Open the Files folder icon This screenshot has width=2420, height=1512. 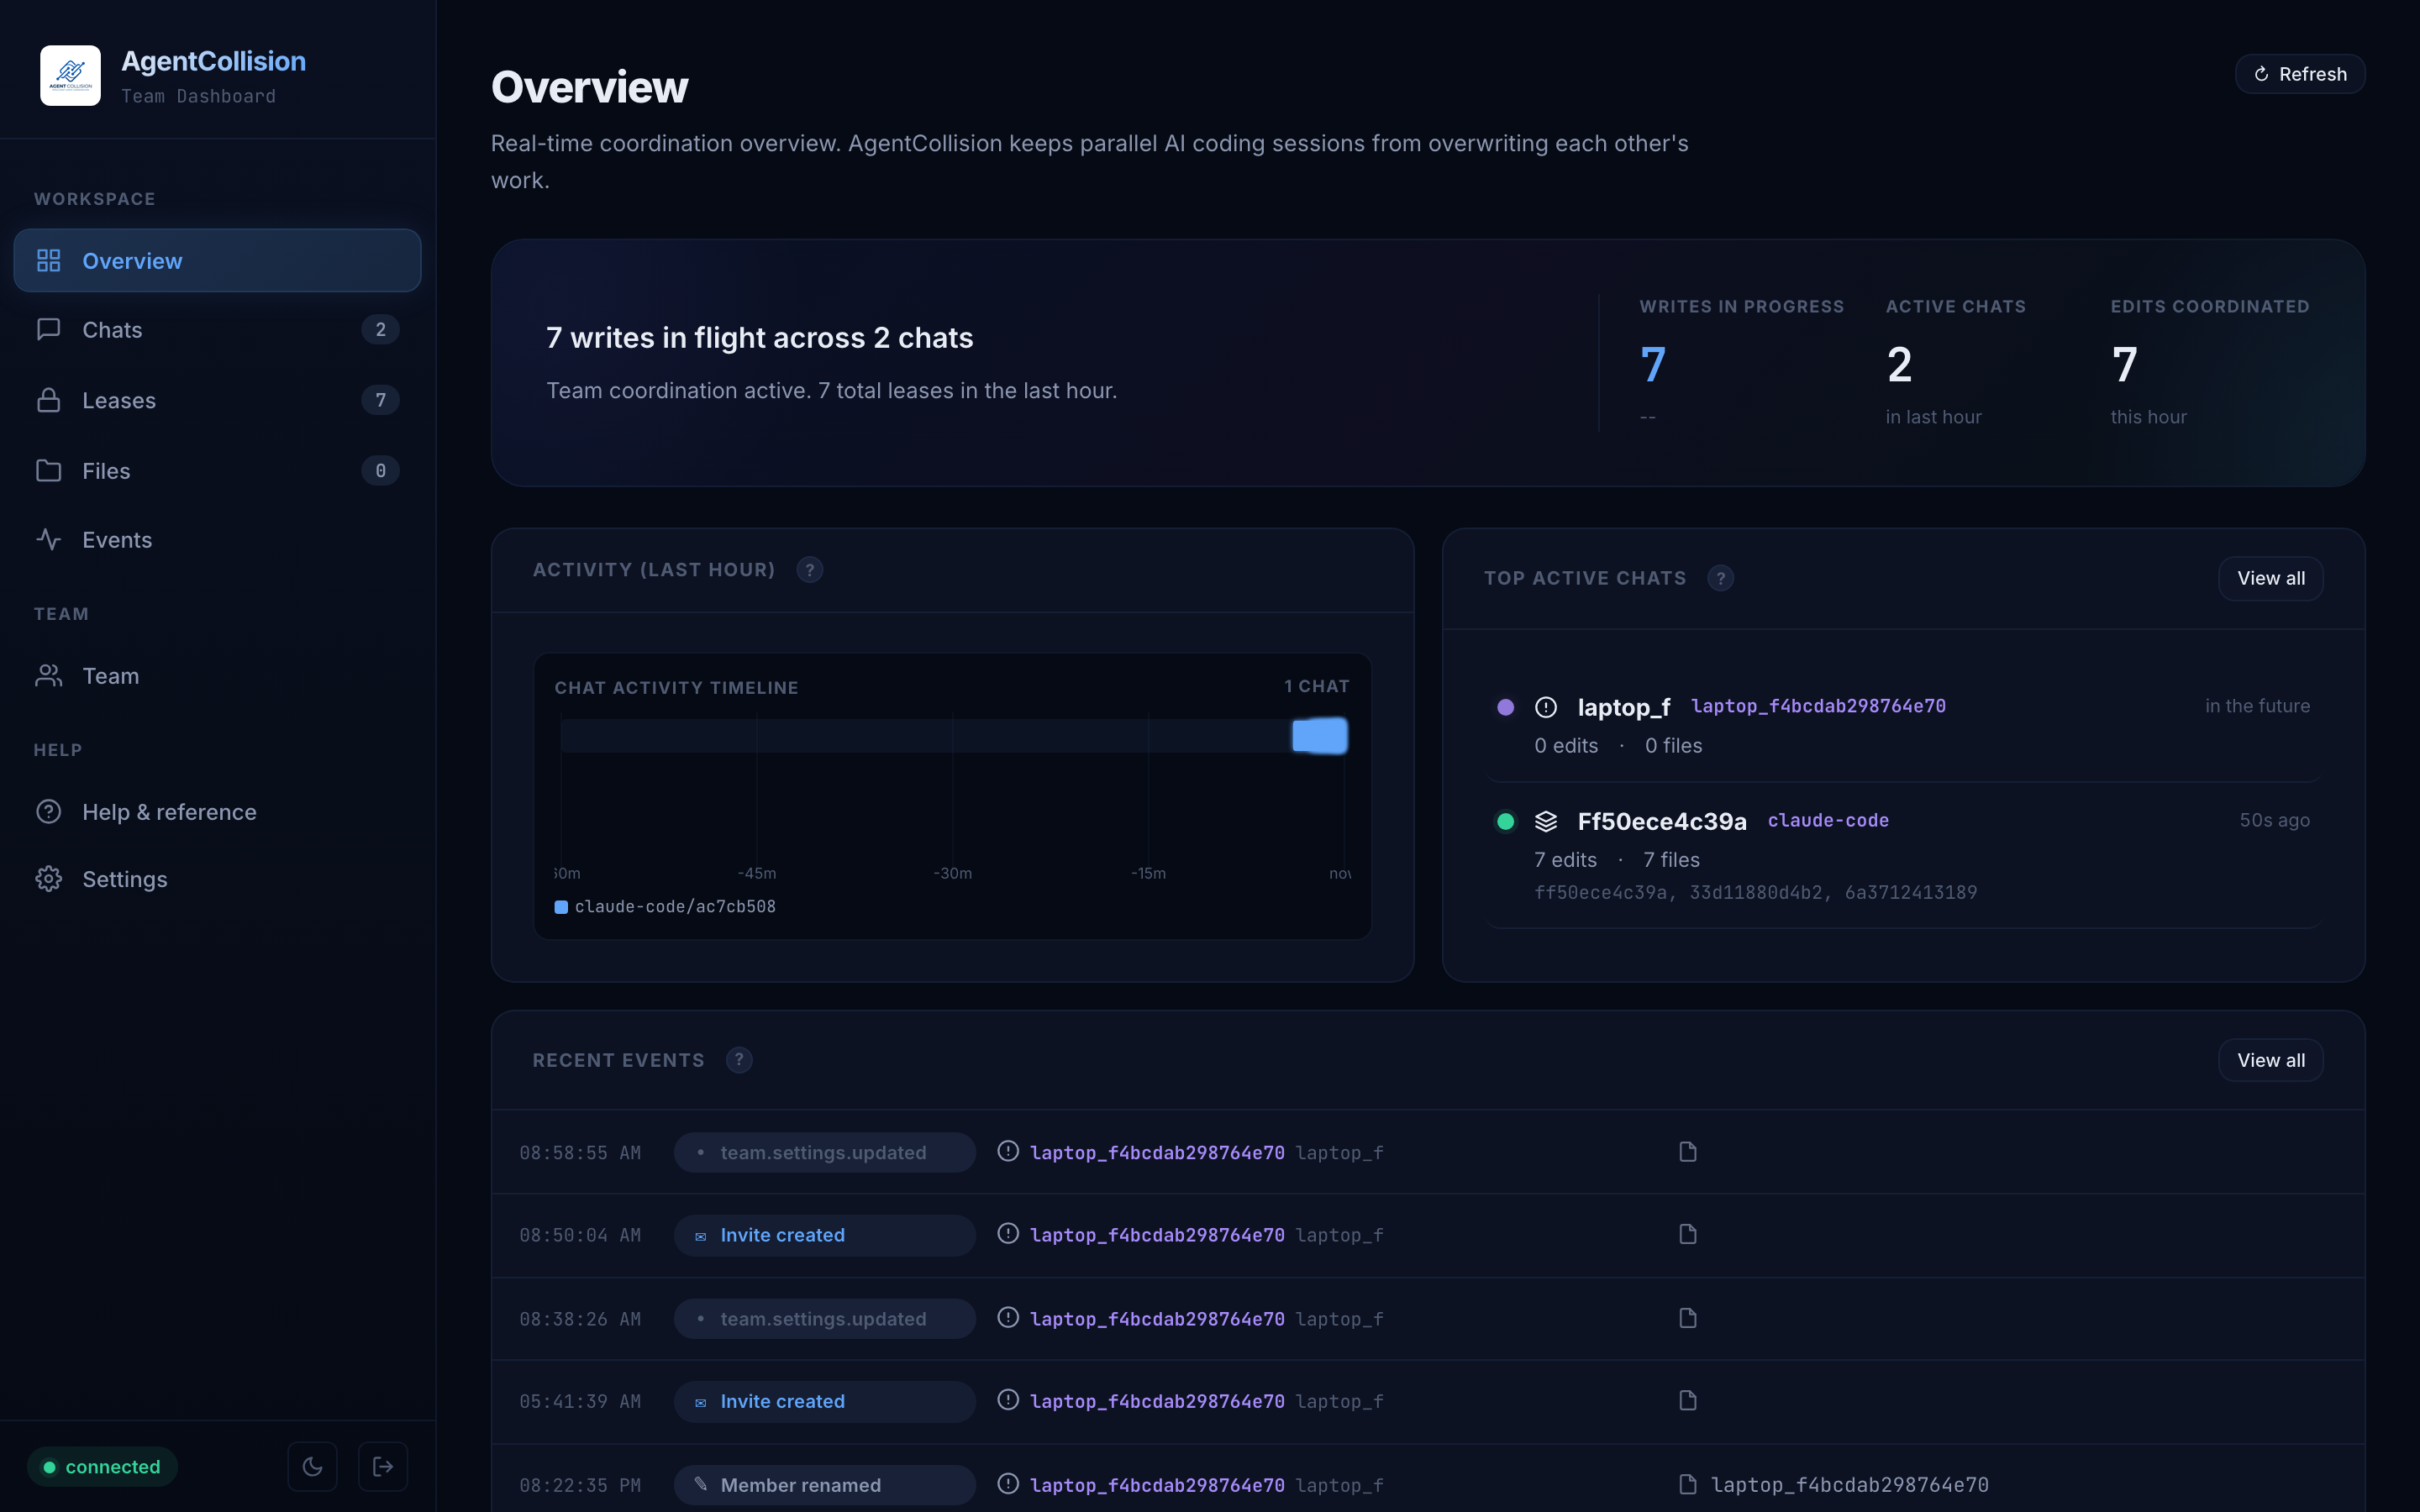[50, 470]
